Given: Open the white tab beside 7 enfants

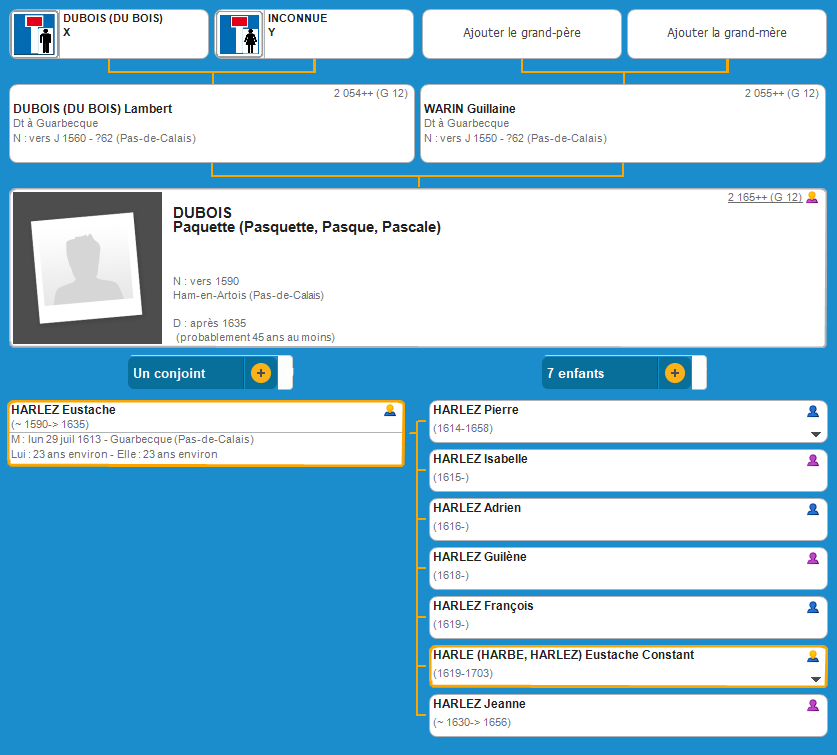Looking at the screenshot, I should click(700, 373).
